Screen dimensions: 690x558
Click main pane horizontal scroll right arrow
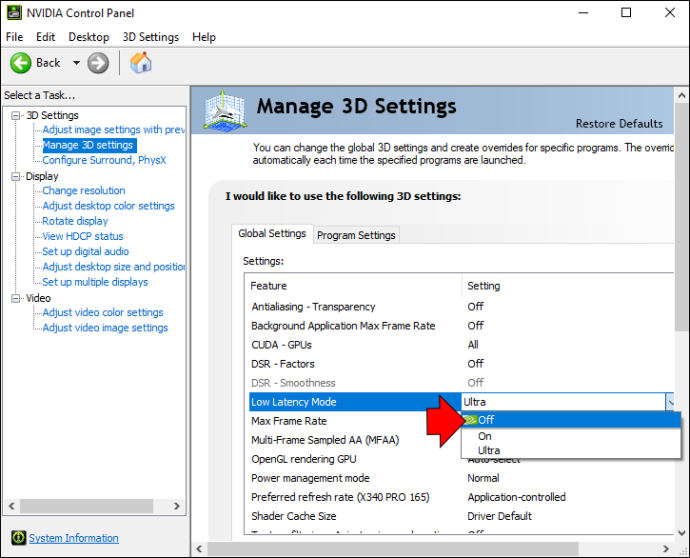(x=666, y=549)
